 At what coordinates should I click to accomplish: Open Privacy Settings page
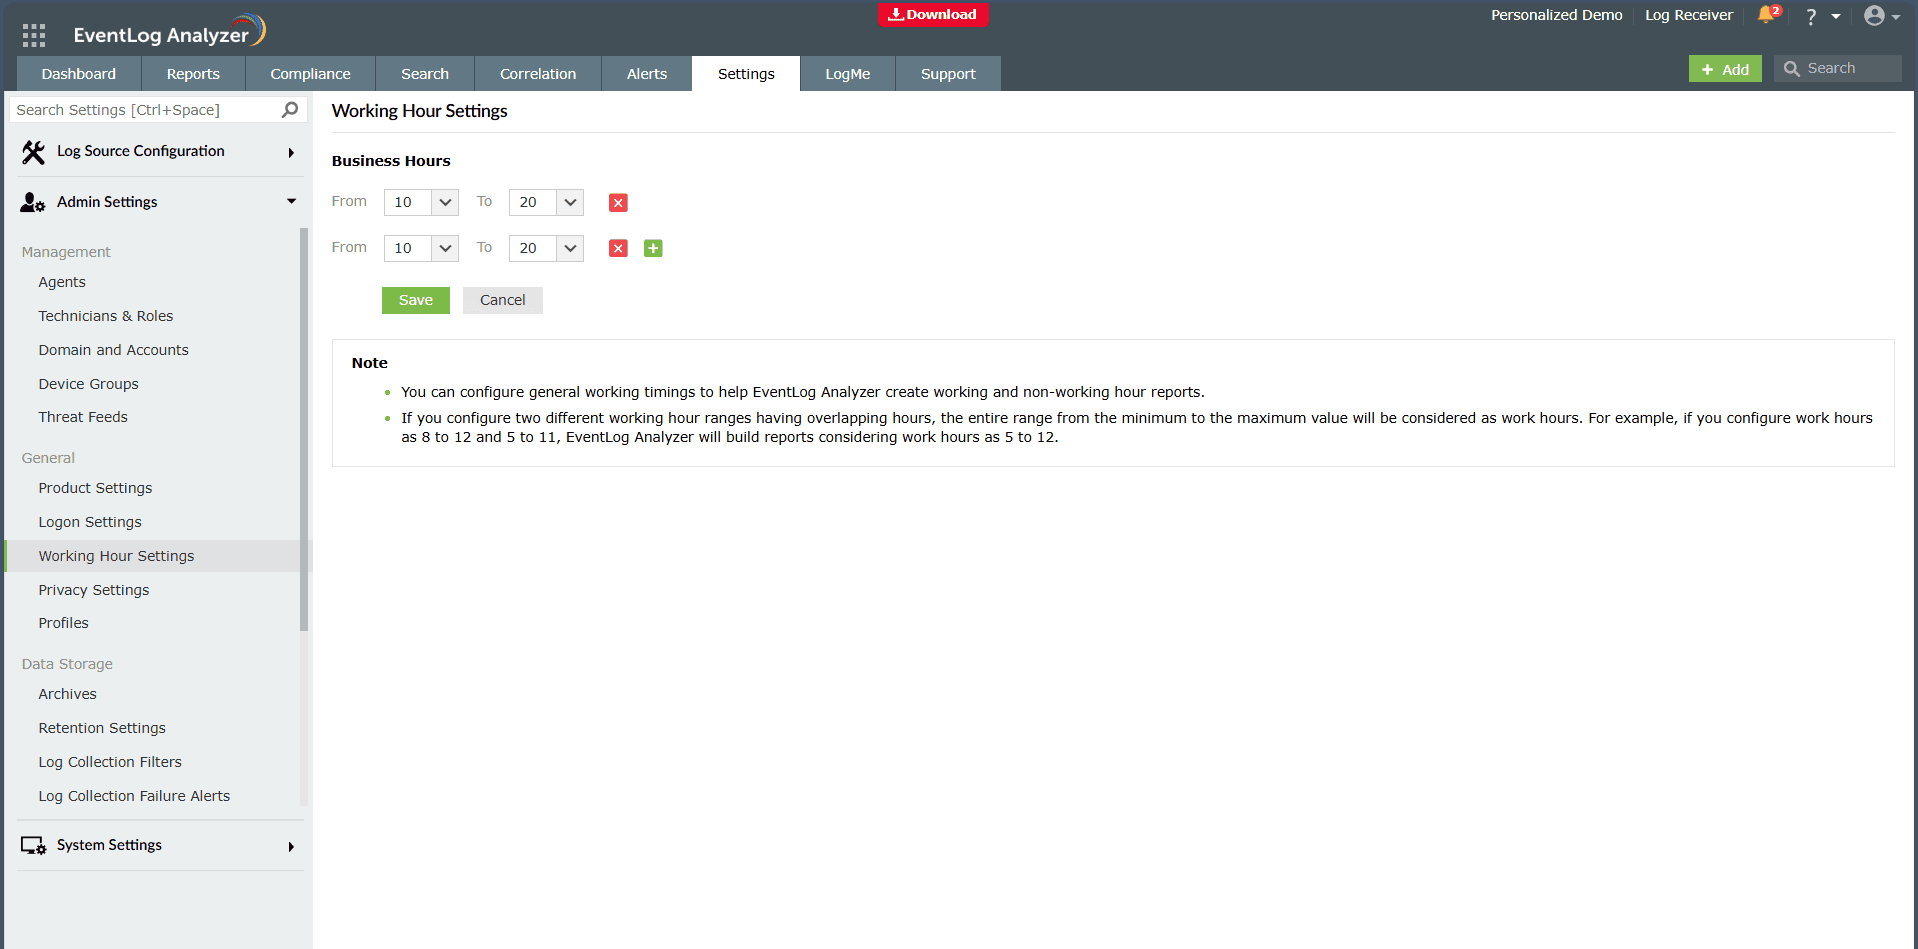click(94, 591)
